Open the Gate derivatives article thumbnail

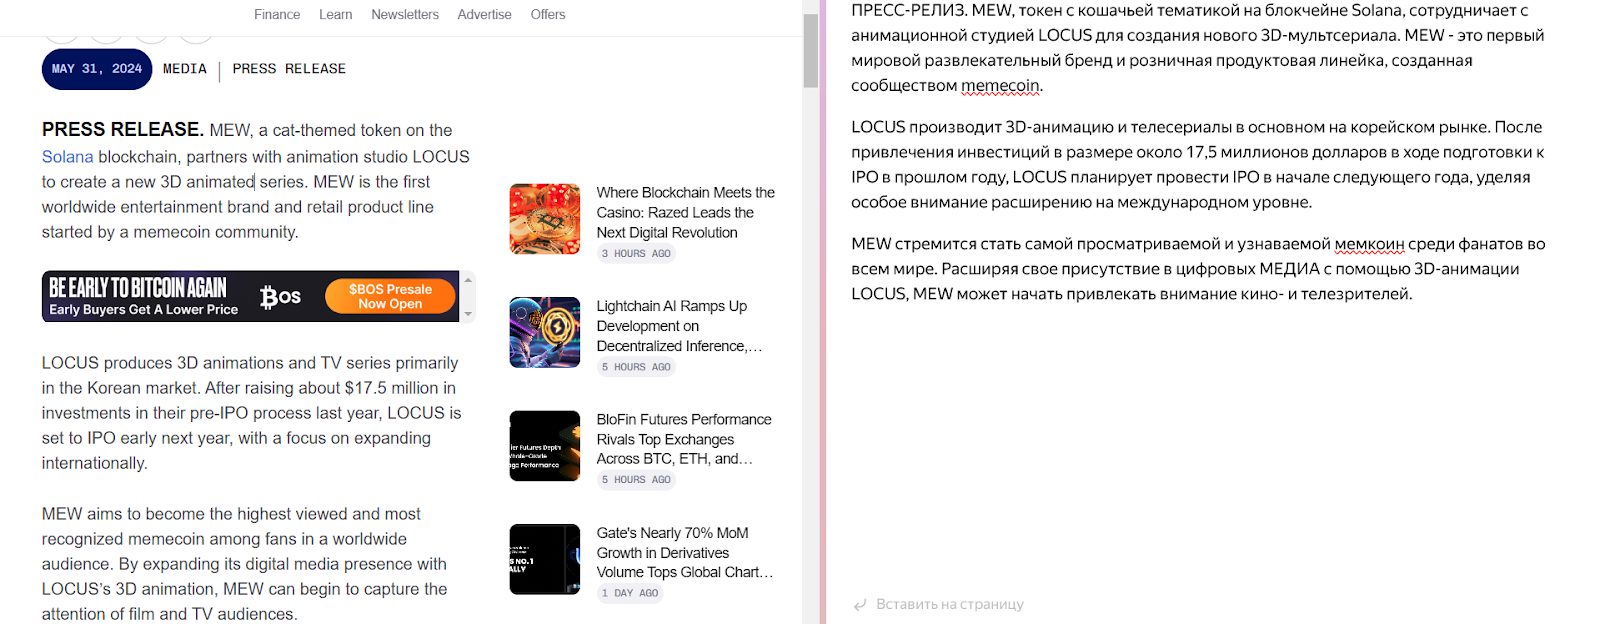[545, 559]
